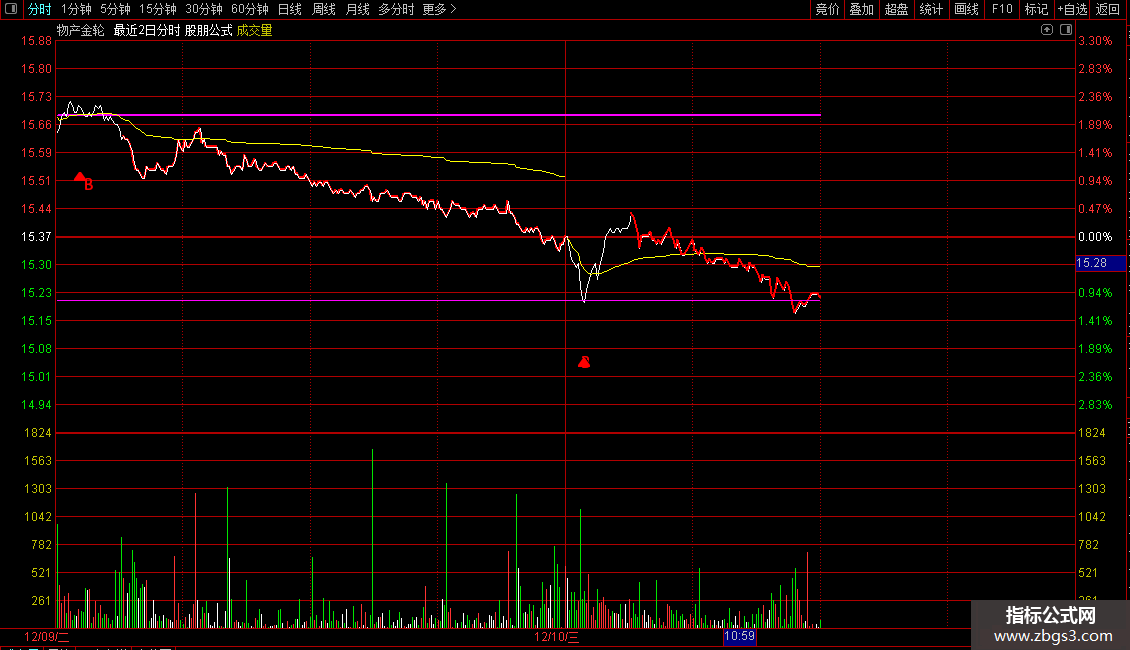The image size is (1130, 650).
Task: Click the stock name 物产金轮
Action: pos(81,30)
